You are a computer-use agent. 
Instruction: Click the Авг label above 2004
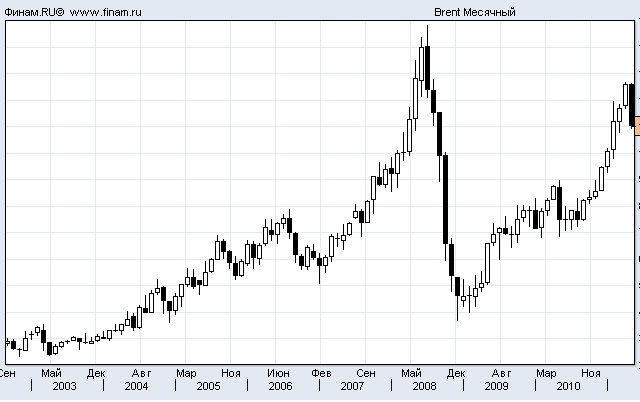[x=141, y=373]
